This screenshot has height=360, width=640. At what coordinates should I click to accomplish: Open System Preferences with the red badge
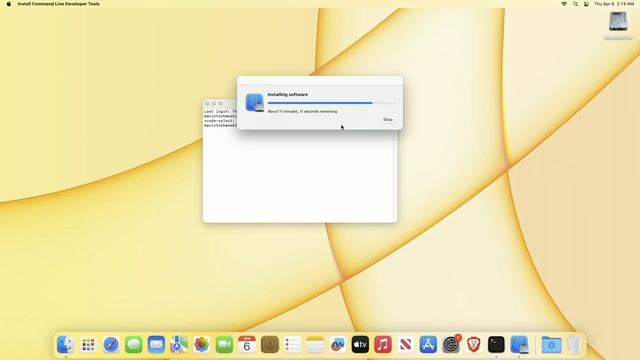[451, 344]
